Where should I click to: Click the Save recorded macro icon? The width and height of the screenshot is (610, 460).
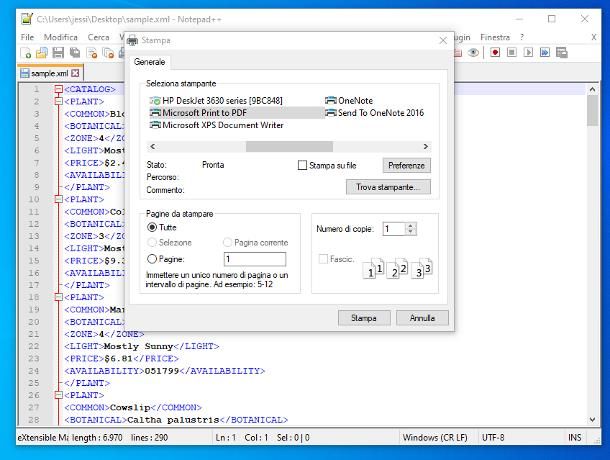pos(562,52)
